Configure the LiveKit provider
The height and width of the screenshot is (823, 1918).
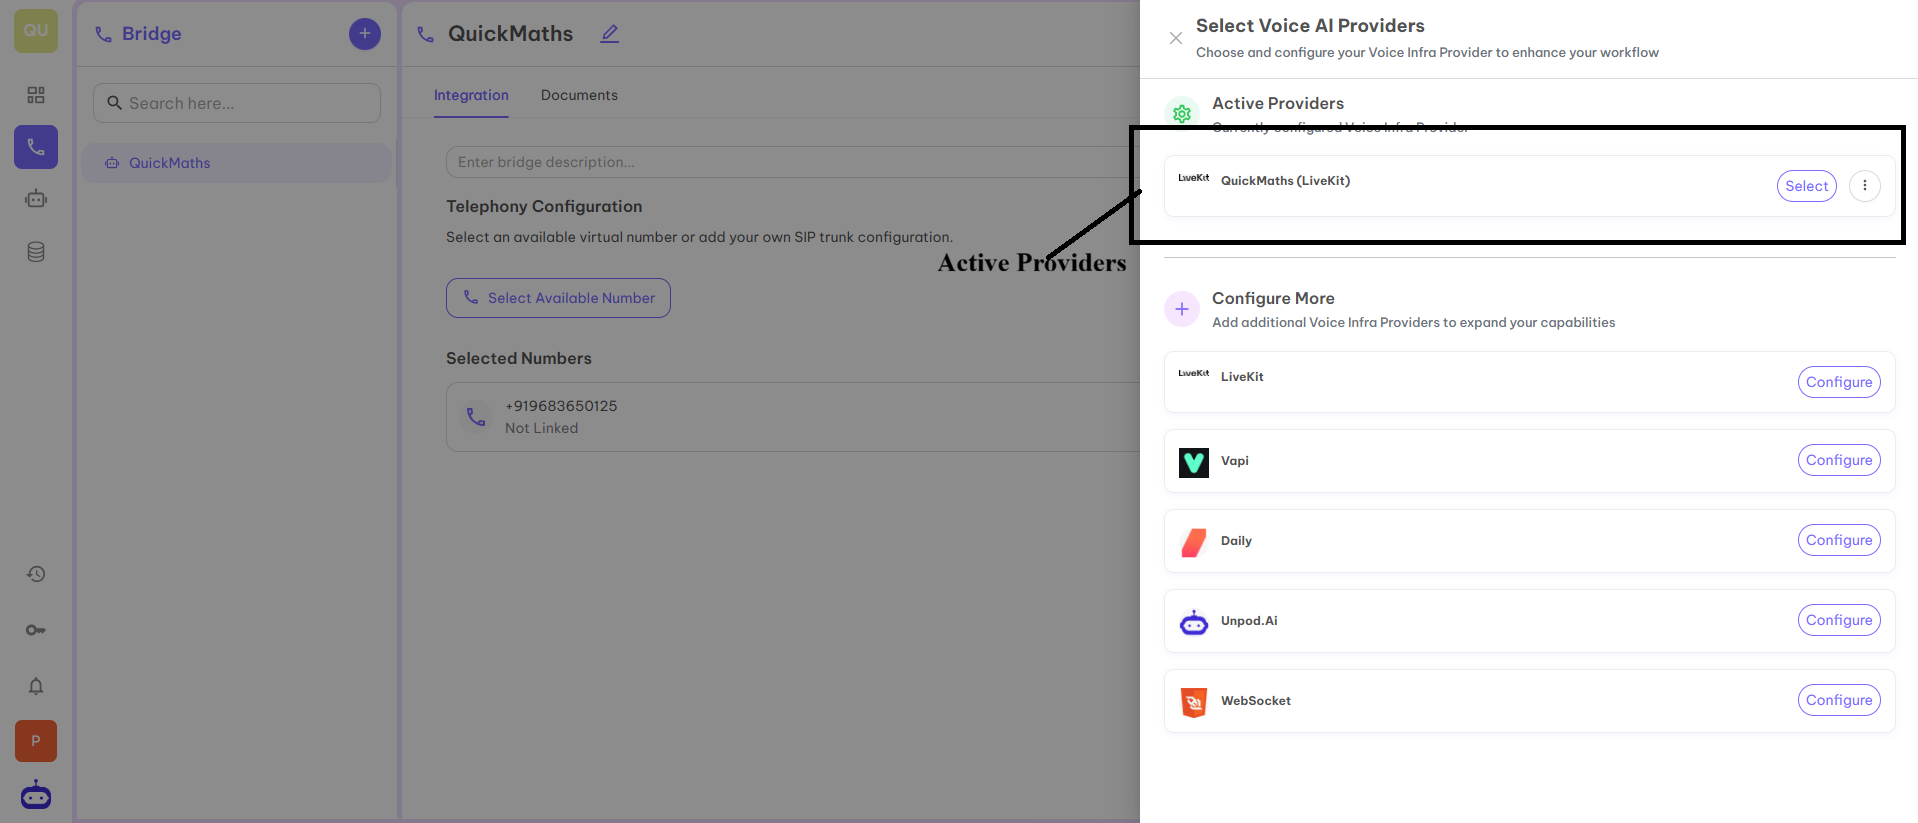coord(1839,382)
